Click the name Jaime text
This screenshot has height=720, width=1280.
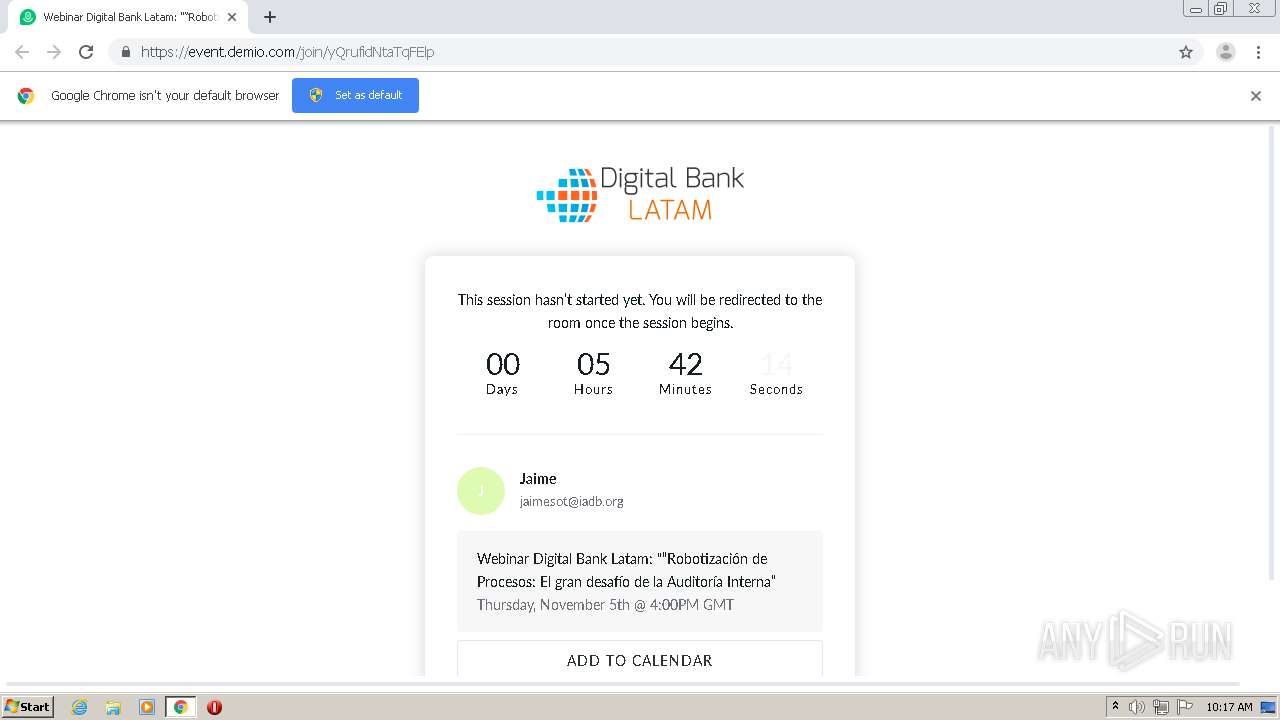point(538,479)
